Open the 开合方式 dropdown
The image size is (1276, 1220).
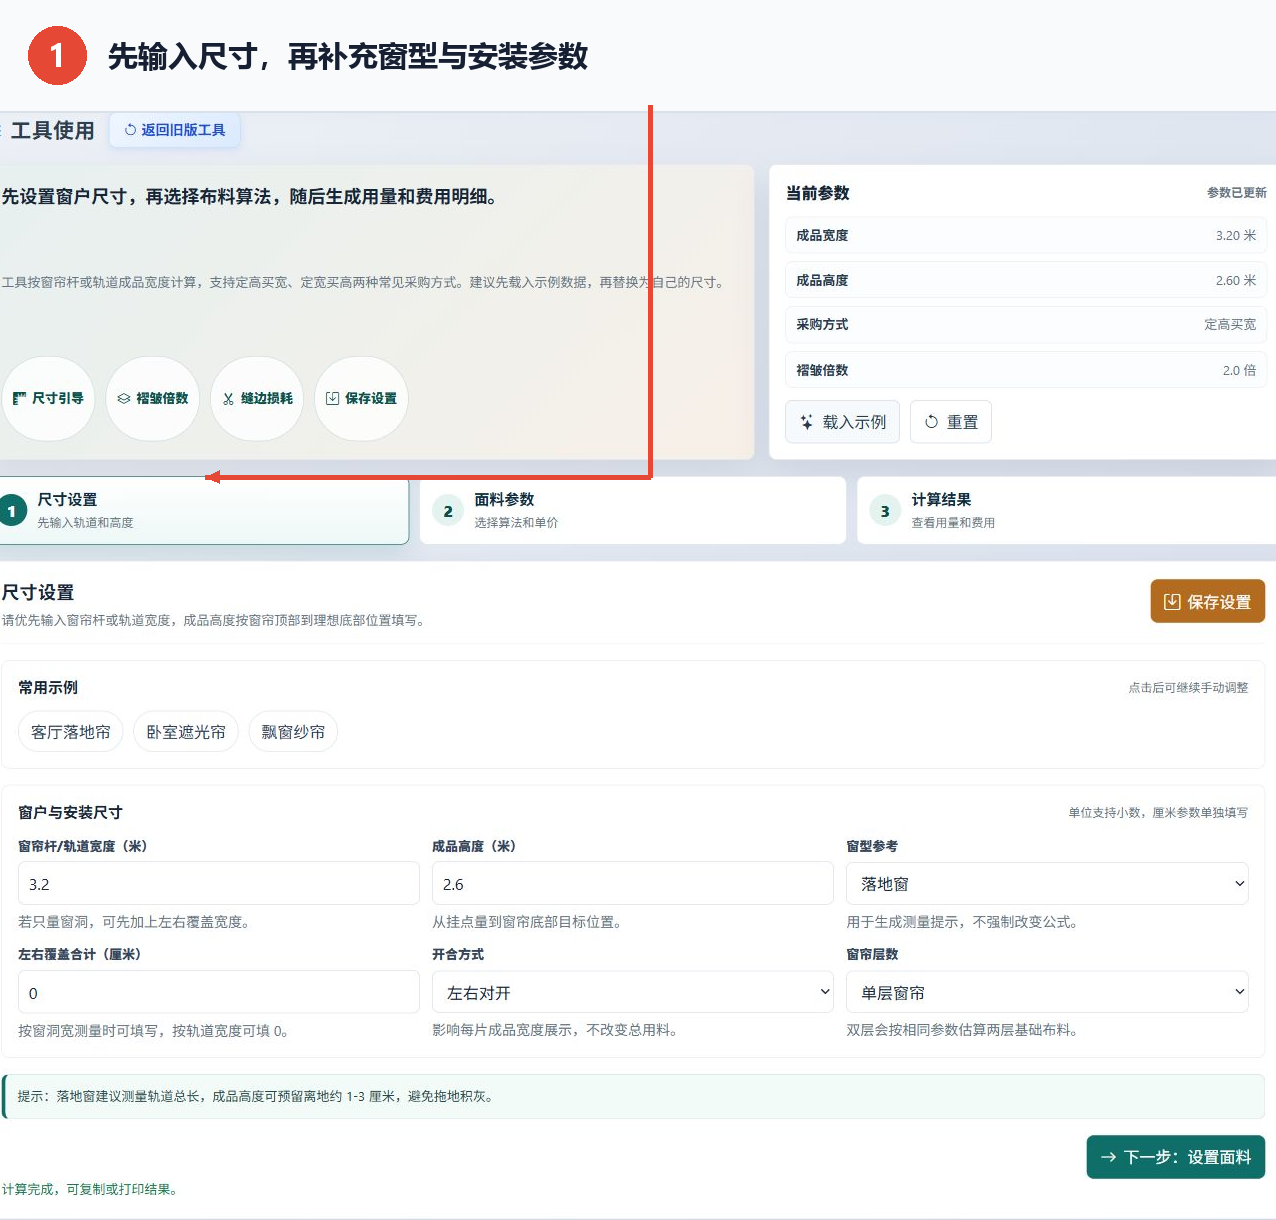click(633, 993)
